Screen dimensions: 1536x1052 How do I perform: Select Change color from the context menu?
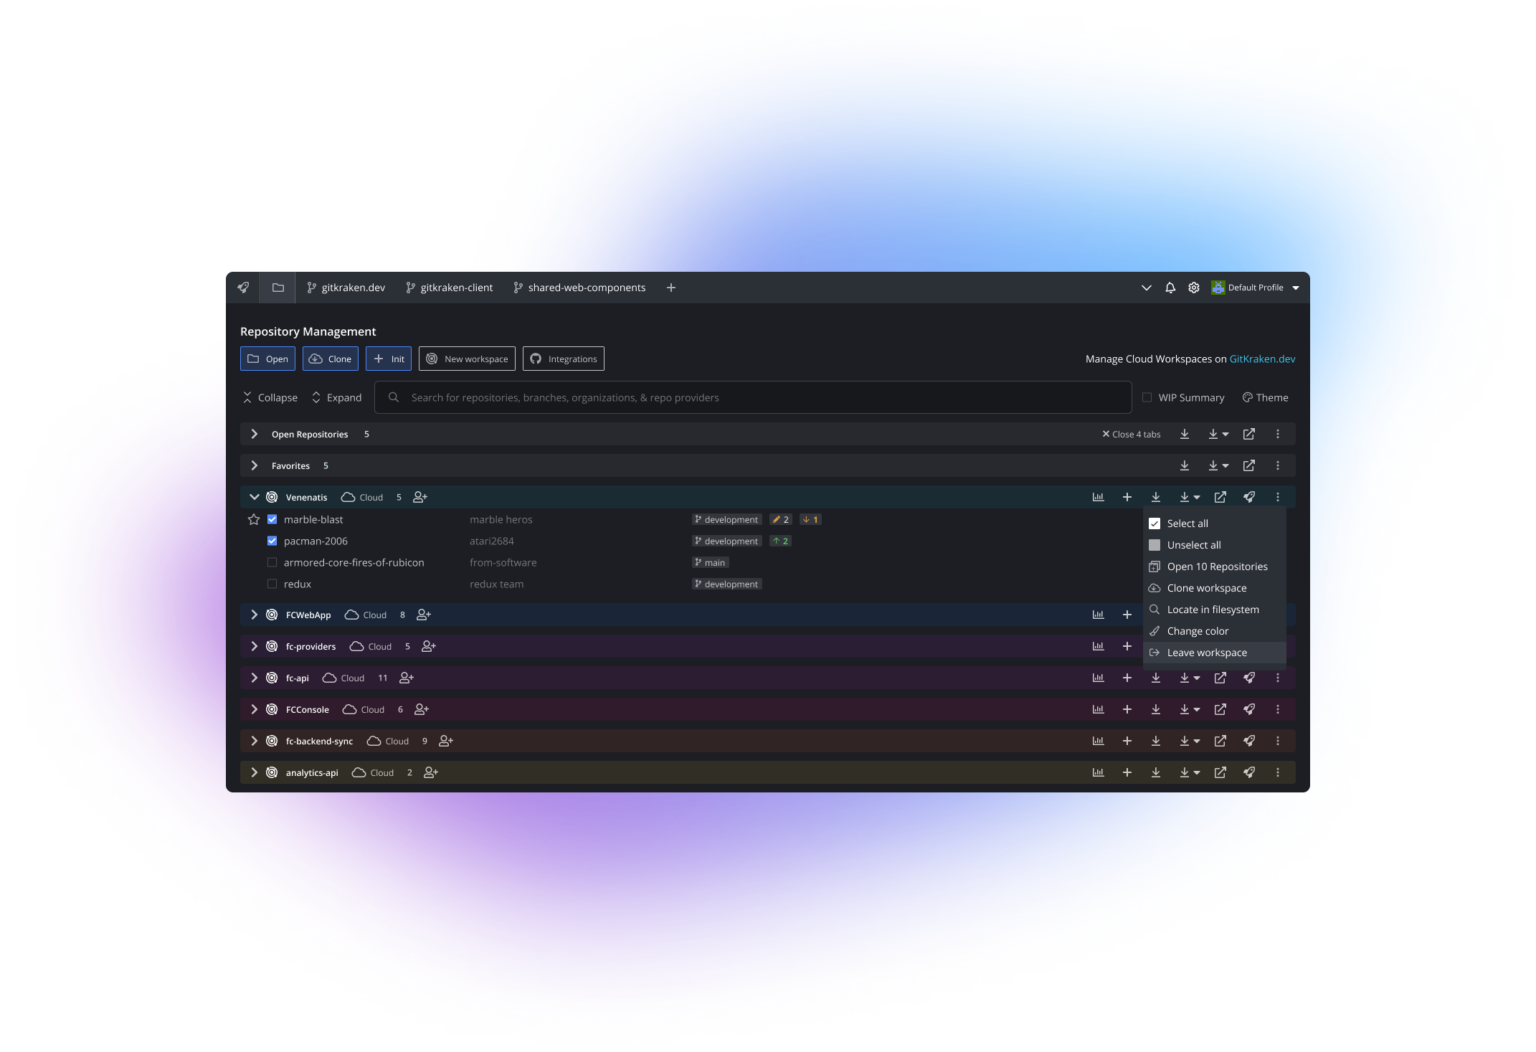[1214, 631]
